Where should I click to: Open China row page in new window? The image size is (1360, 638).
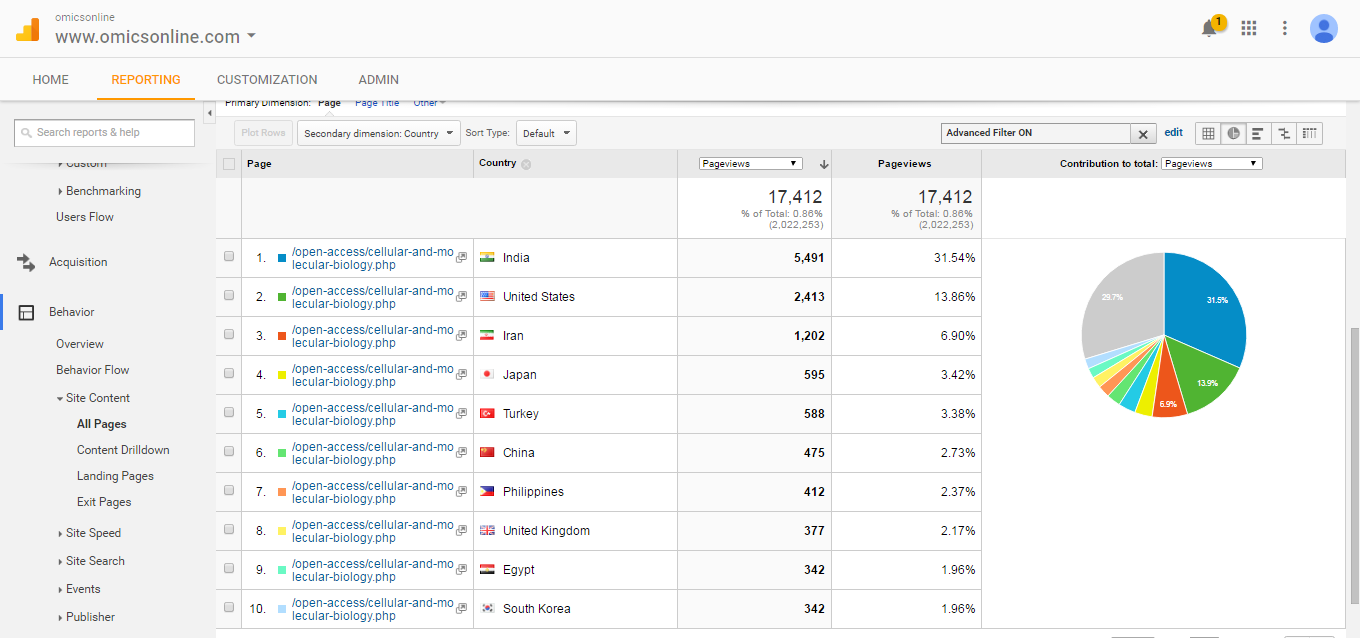point(461,453)
